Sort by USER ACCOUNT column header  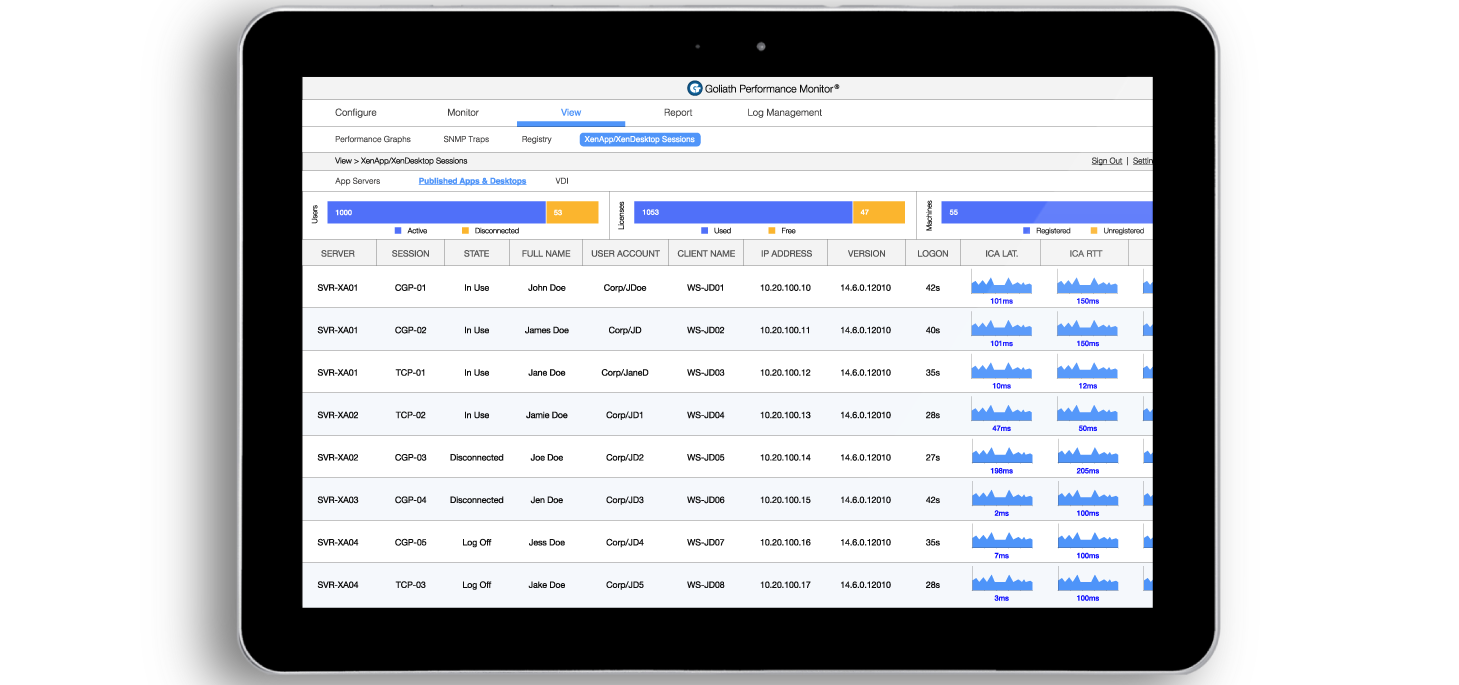625,253
